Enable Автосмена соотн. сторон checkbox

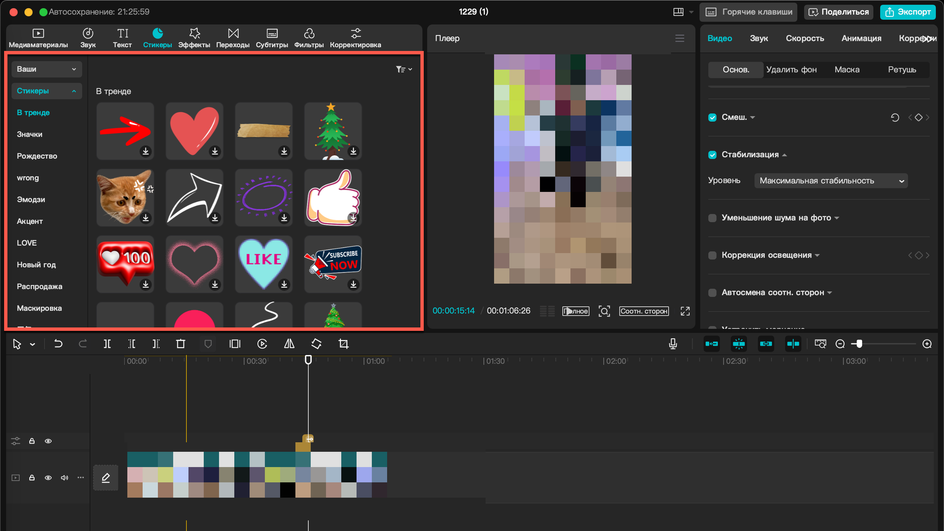tap(712, 293)
